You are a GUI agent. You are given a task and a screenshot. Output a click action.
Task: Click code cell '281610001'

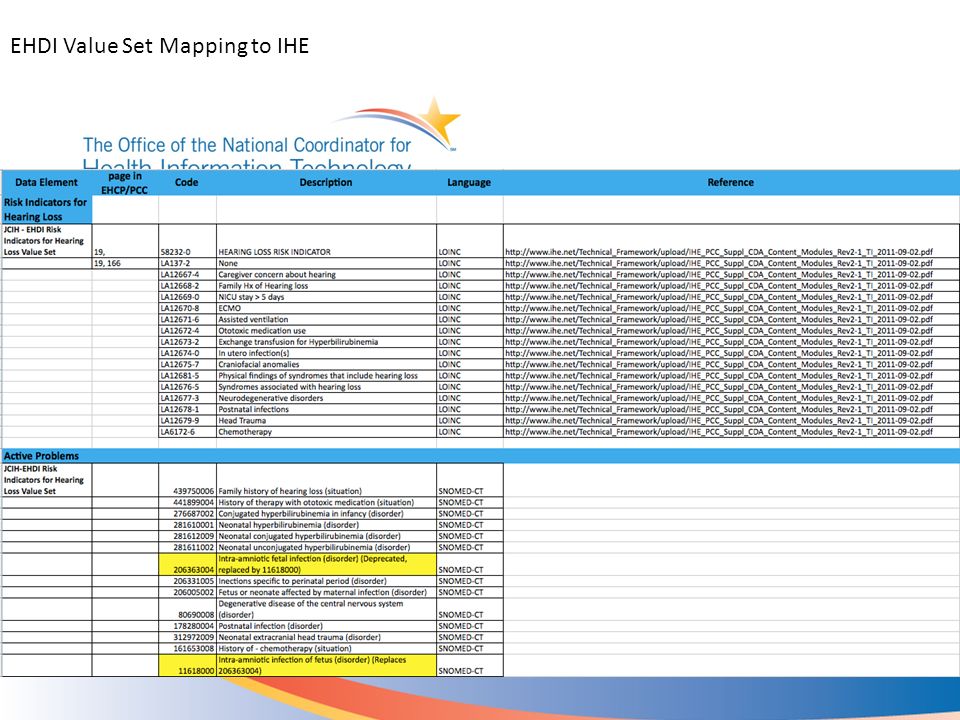[x=187, y=525]
